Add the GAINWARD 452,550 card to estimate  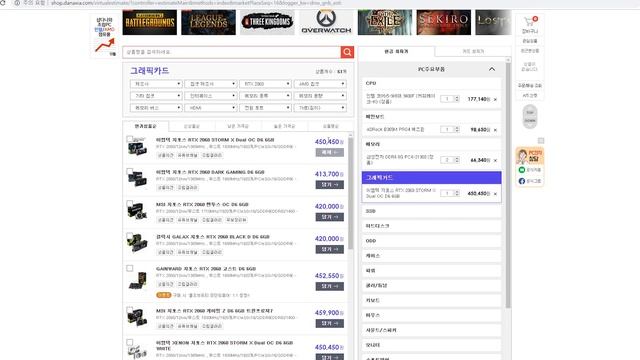click(x=329, y=287)
